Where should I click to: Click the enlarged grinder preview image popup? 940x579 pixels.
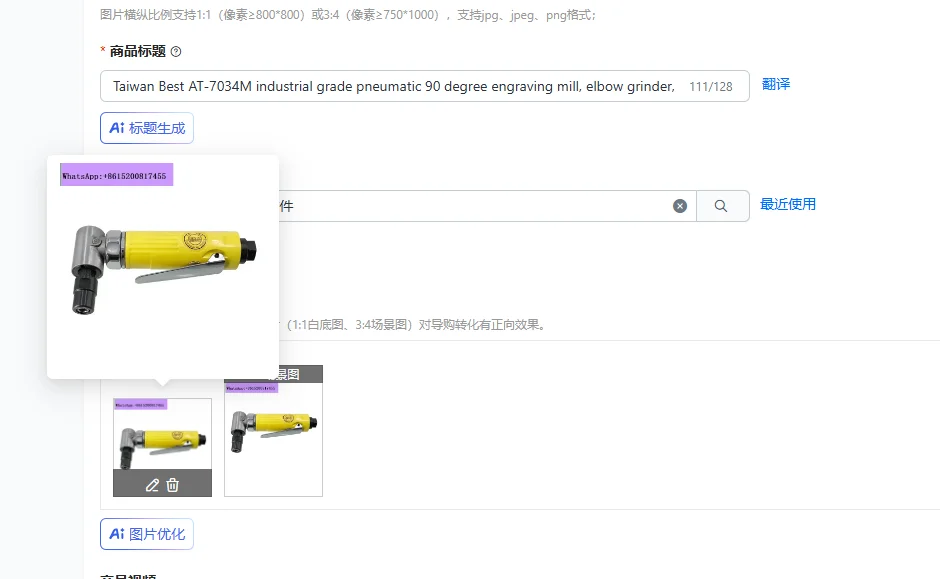163,267
